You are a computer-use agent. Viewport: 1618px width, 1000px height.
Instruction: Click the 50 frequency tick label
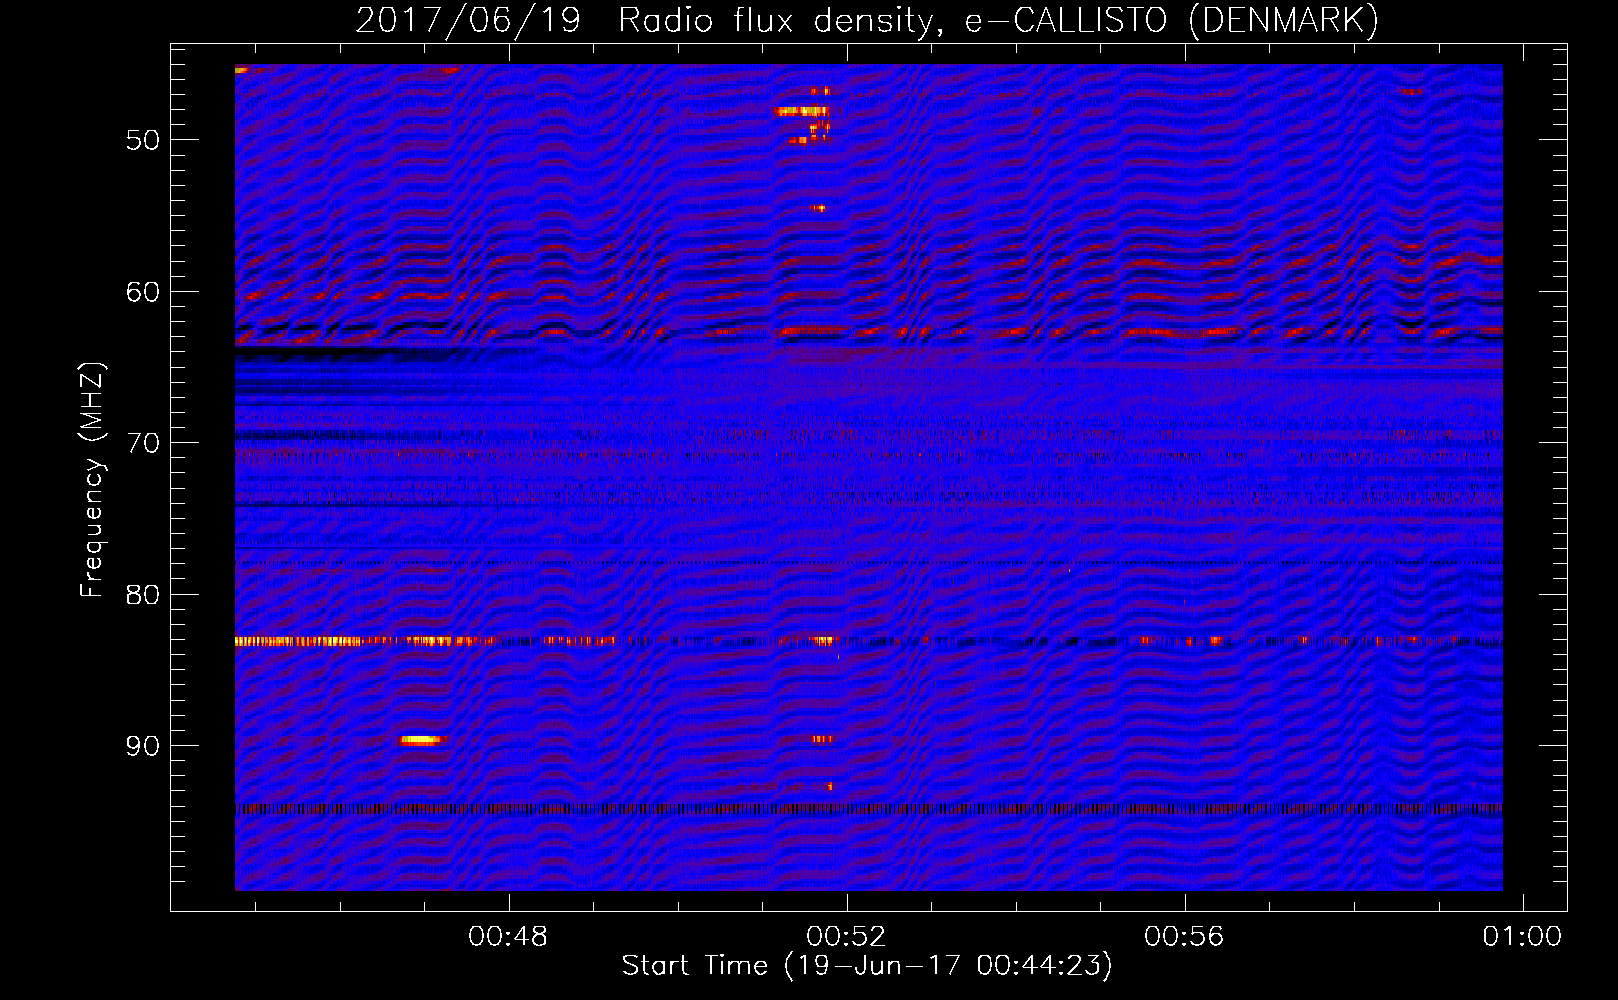click(x=143, y=140)
